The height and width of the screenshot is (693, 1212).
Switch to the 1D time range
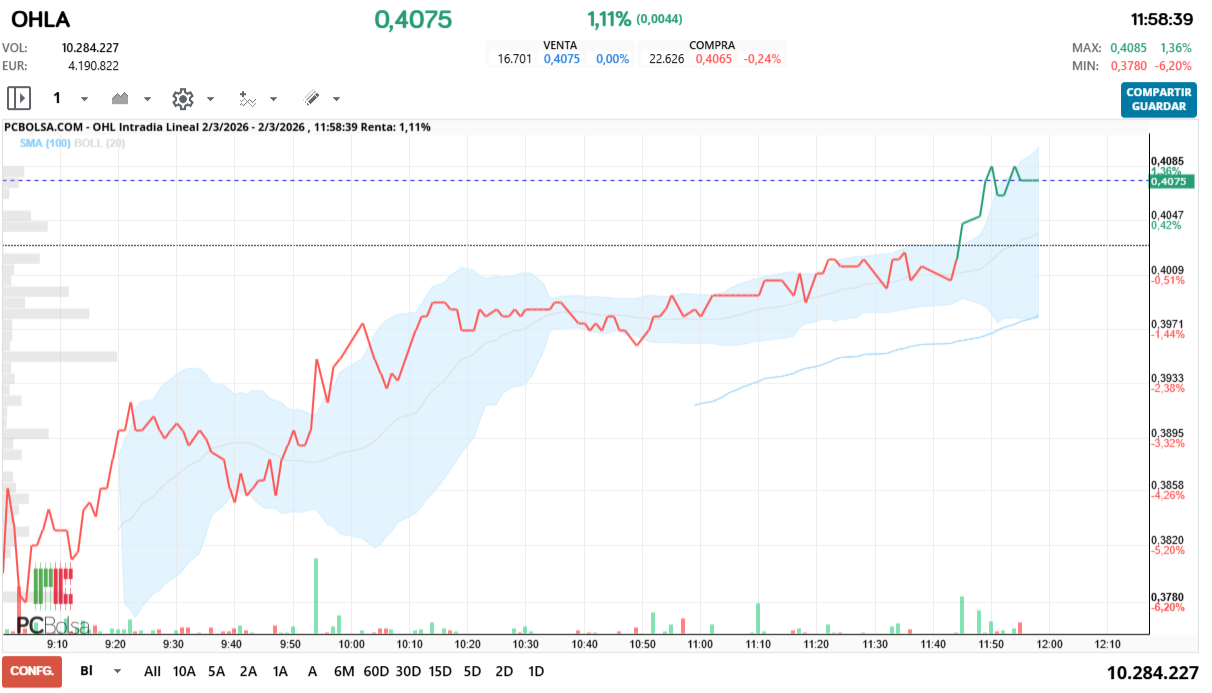coord(536,671)
